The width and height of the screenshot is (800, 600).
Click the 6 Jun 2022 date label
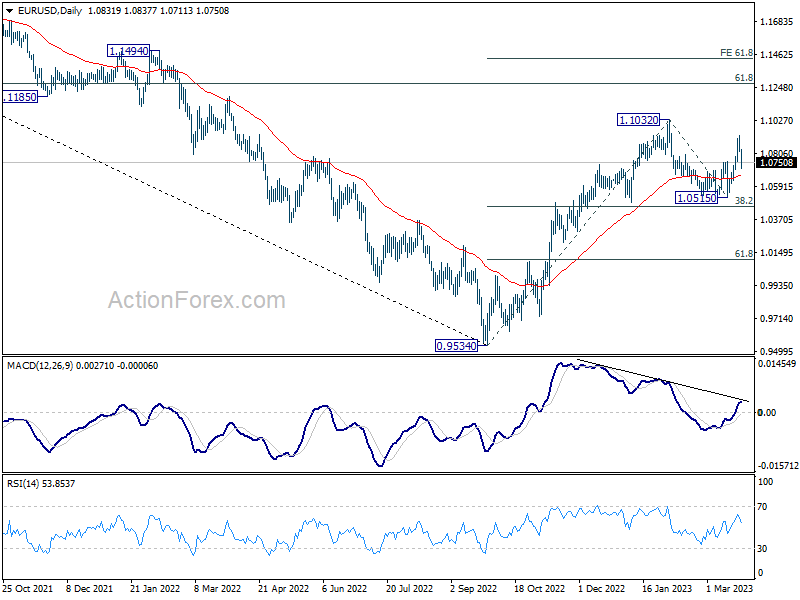coord(344,588)
